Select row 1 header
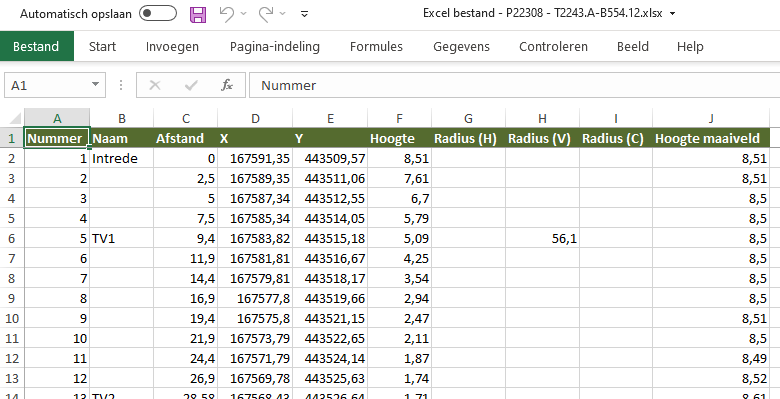The width and height of the screenshot is (780, 399). [x=11, y=138]
